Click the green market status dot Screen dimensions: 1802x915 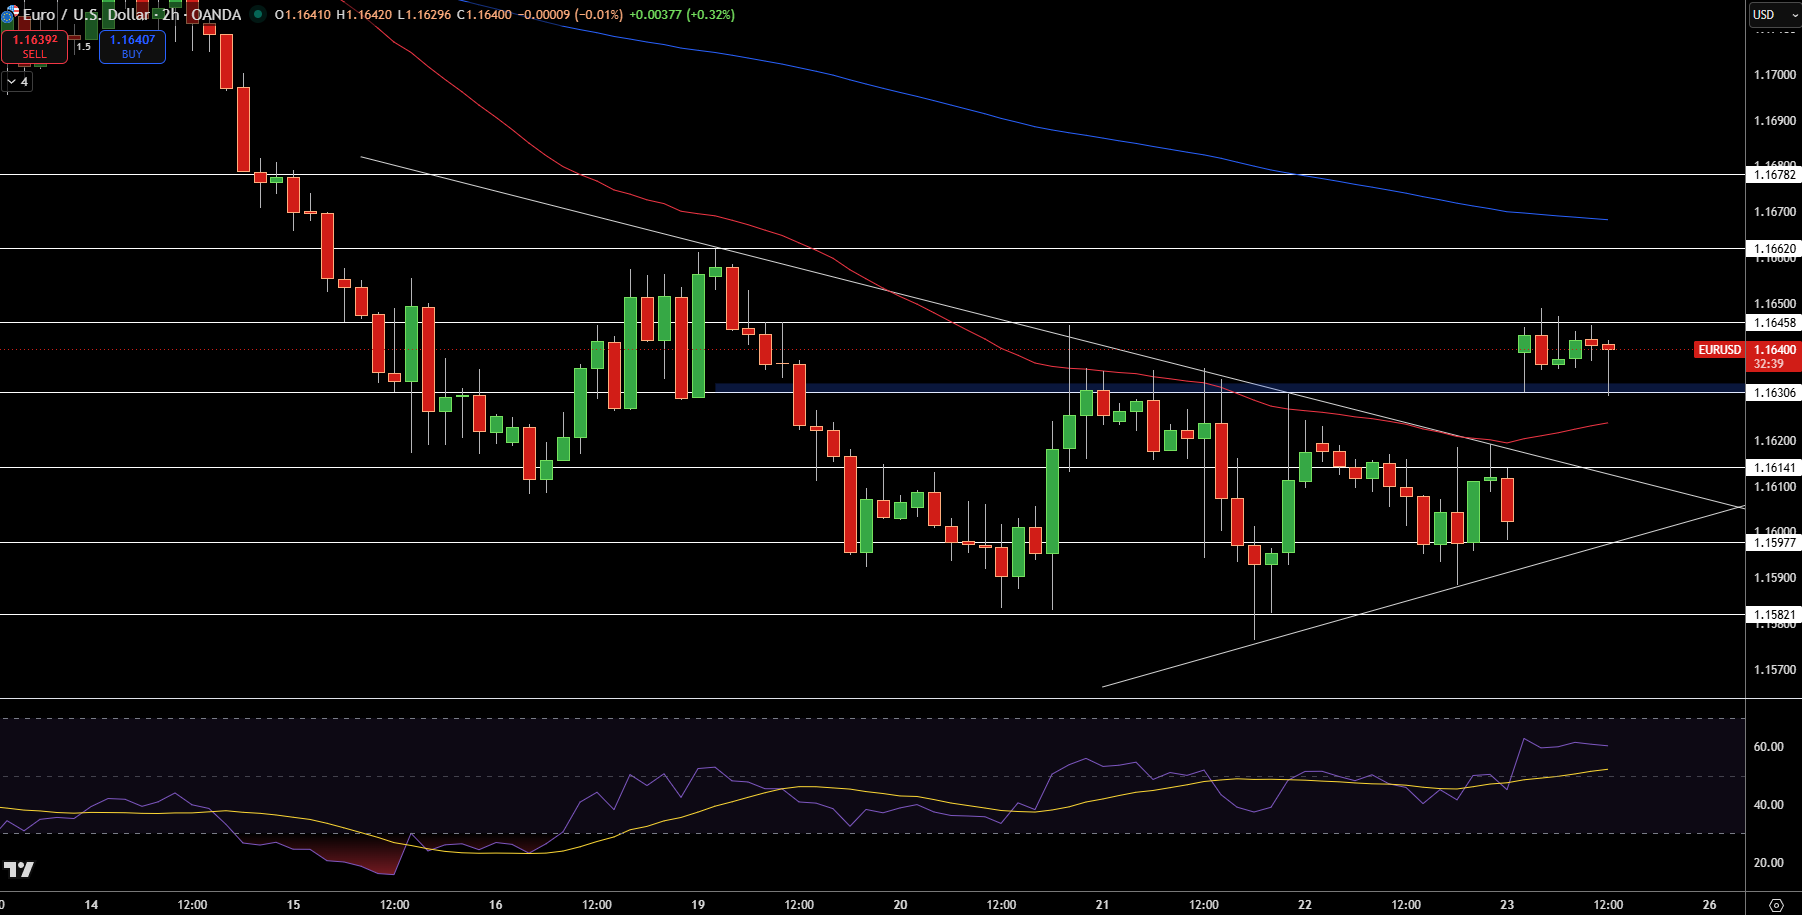click(x=258, y=15)
